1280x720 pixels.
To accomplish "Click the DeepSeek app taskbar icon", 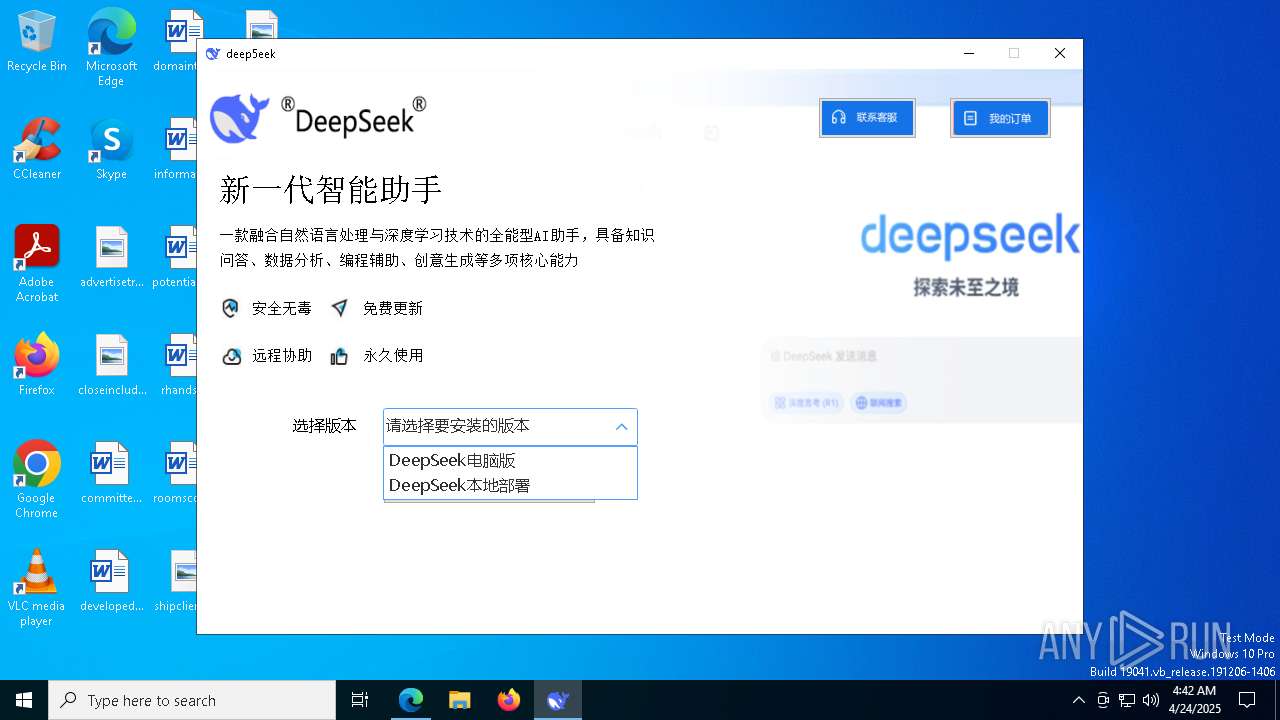I will pos(558,700).
